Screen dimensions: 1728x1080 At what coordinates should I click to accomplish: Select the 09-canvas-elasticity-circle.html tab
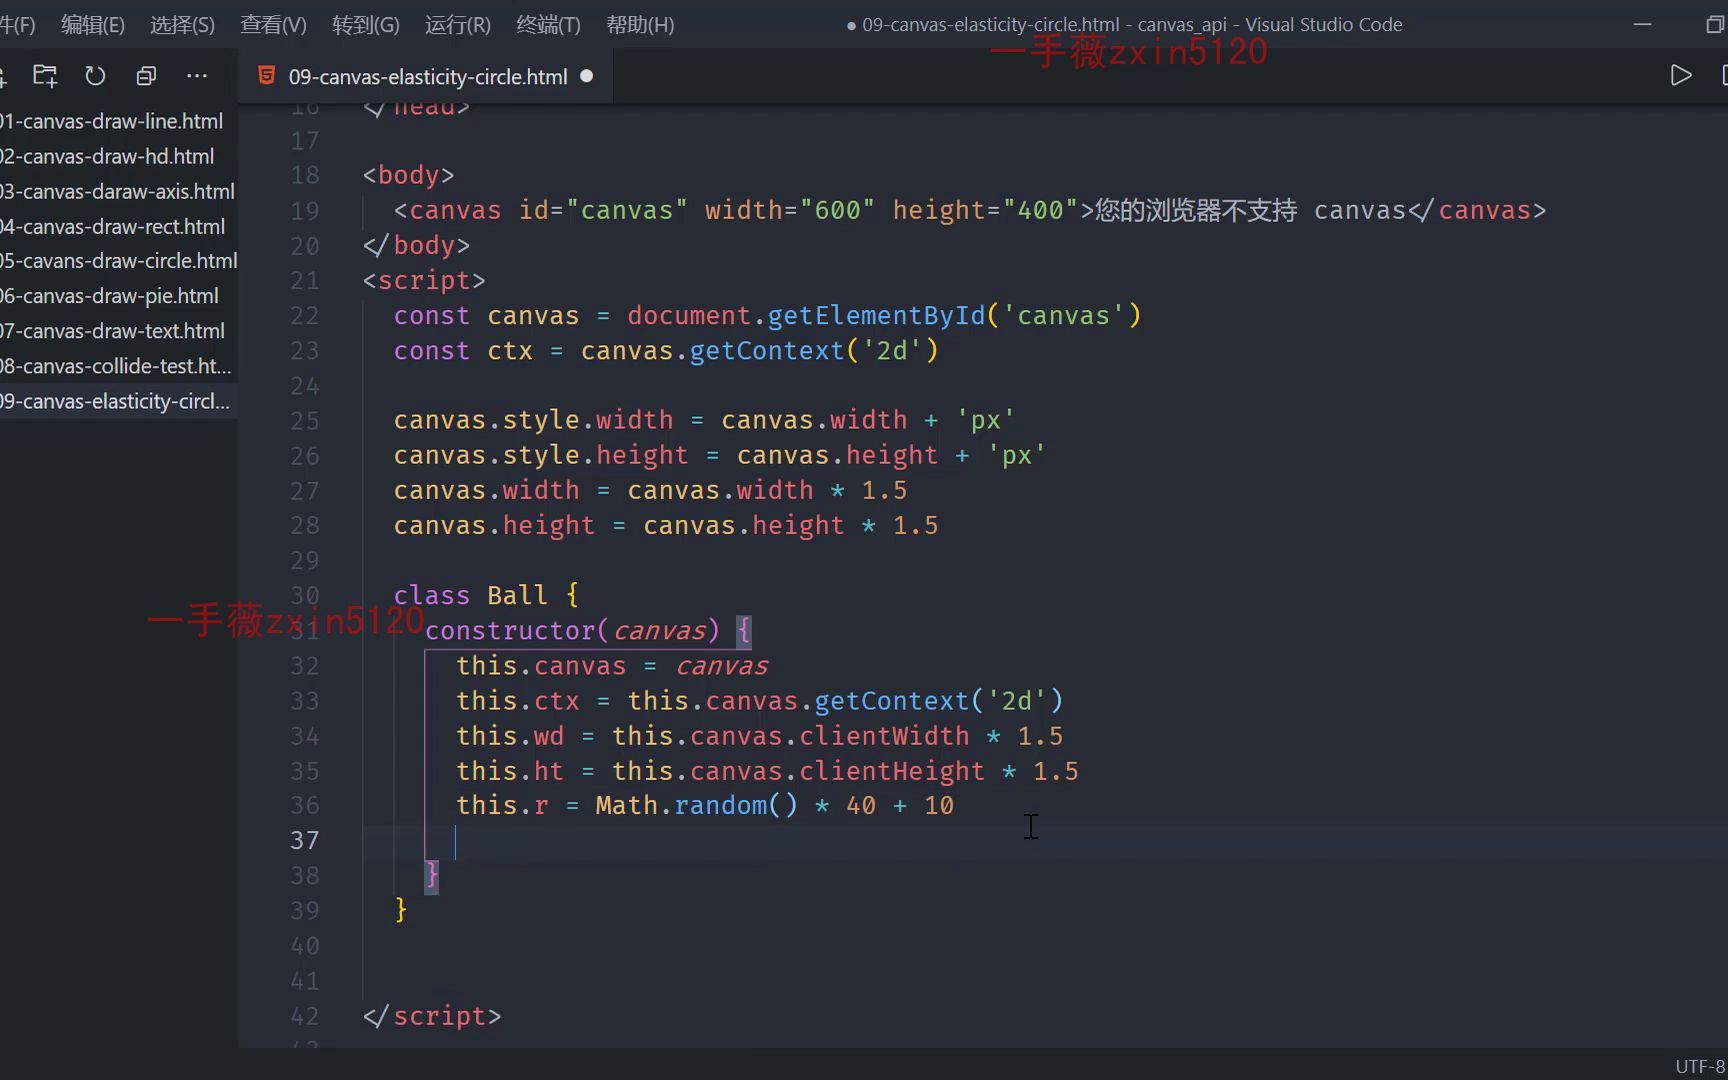click(427, 76)
